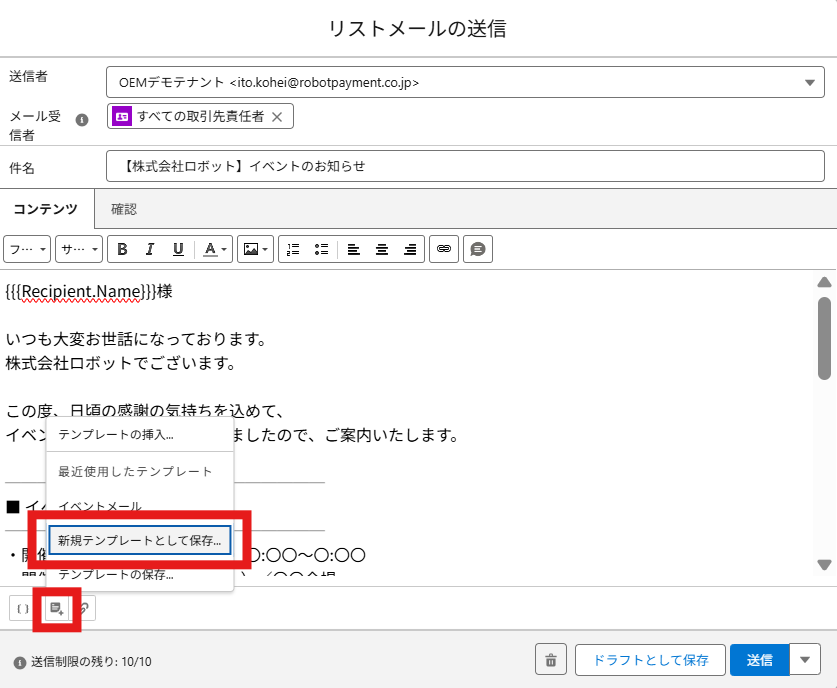Align text to the right
The image size is (837, 688).
409,249
